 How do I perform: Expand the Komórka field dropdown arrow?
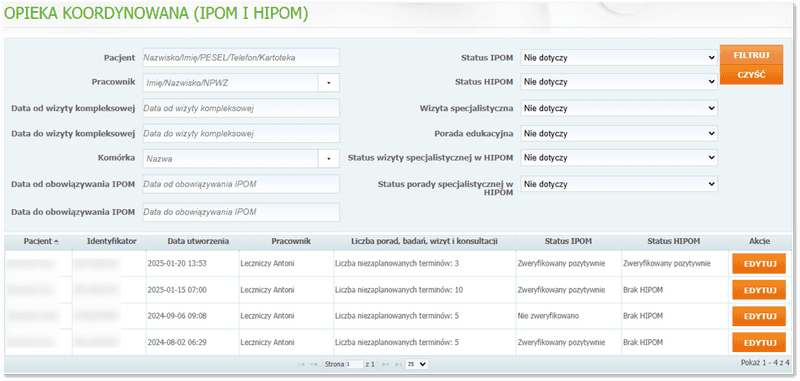(329, 159)
